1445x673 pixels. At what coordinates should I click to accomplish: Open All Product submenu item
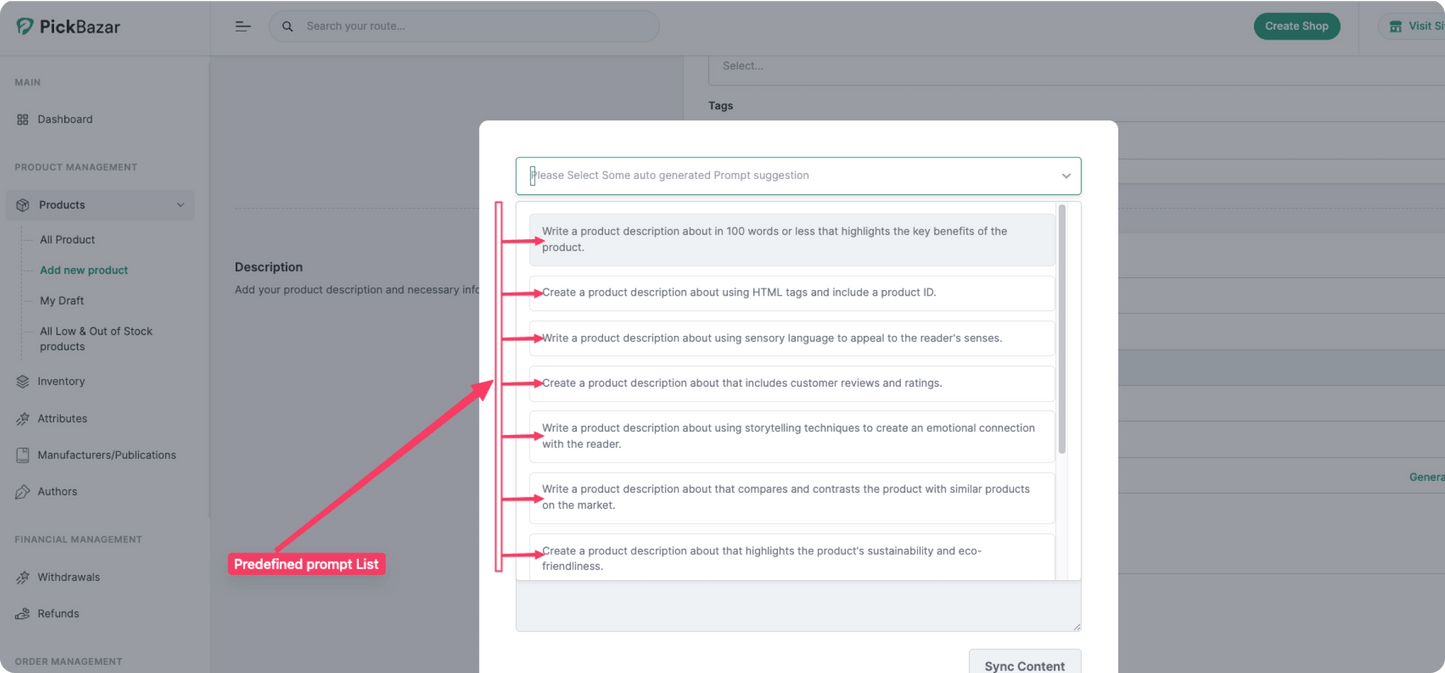coord(67,240)
